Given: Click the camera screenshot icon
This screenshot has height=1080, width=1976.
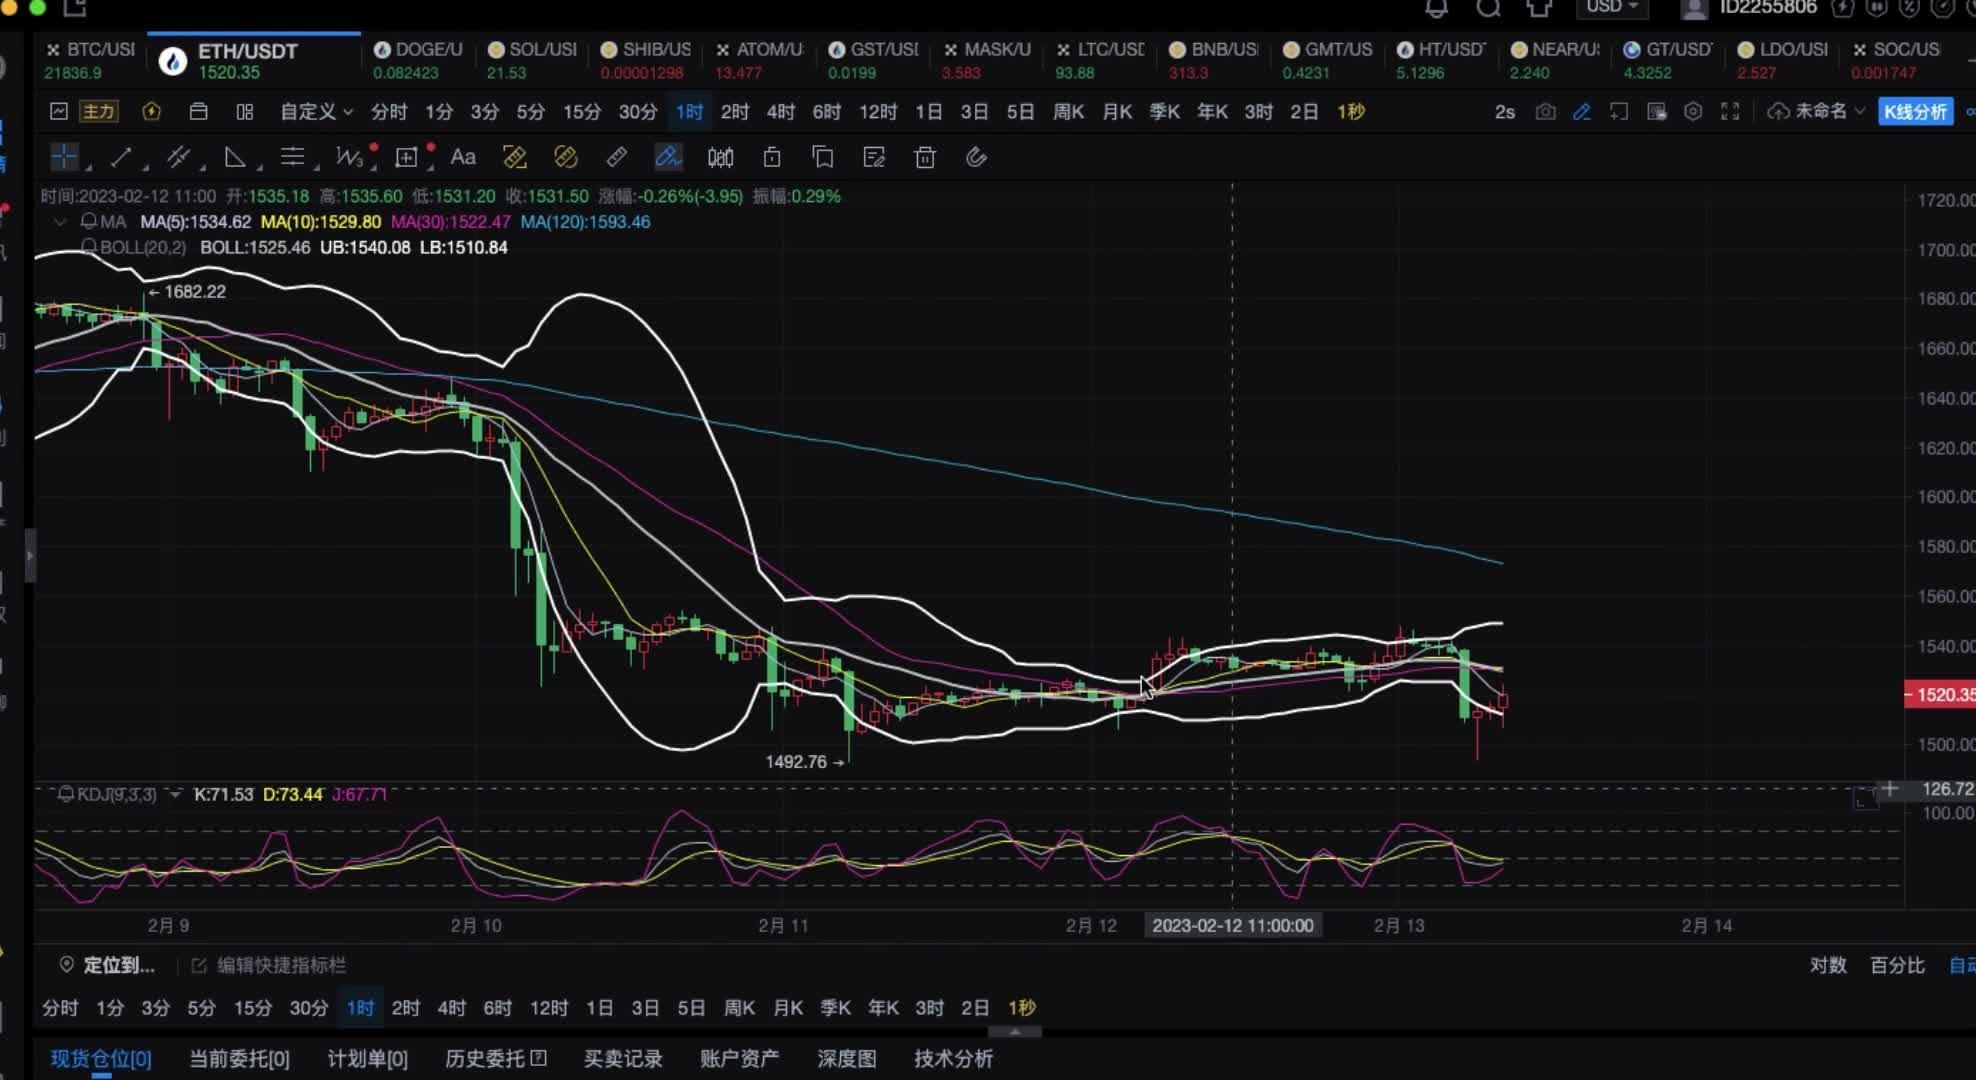Looking at the screenshot, I should pyautogui.click(x=1545, y=112).
